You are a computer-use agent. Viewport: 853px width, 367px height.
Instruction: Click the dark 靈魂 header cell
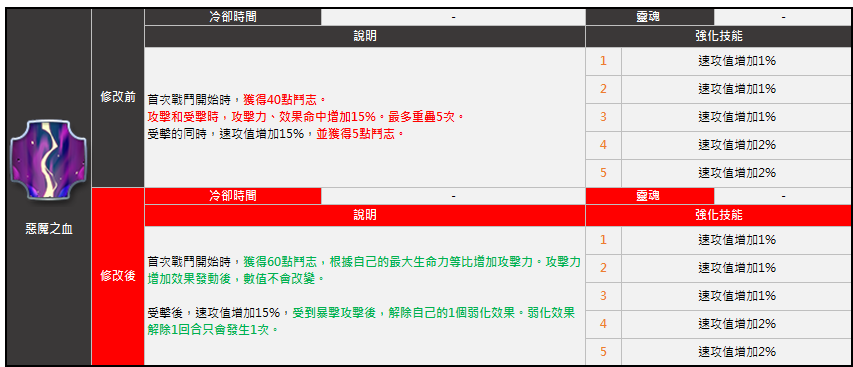[650, 17]
